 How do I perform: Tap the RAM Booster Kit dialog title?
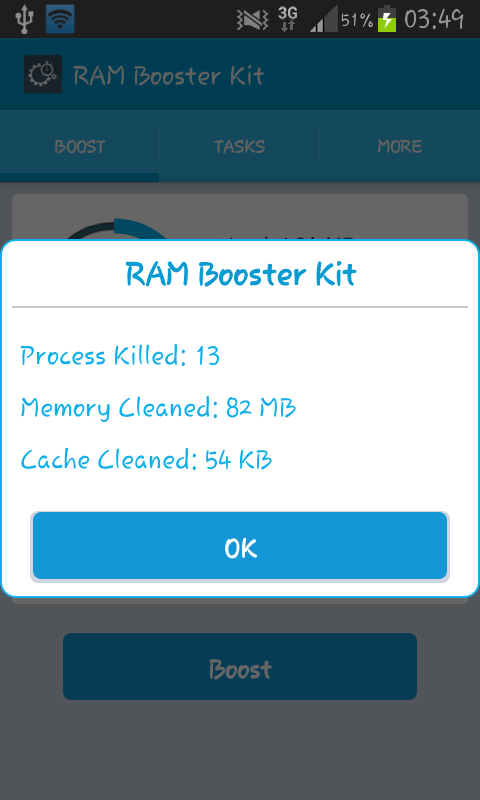(x=241, y=274)
